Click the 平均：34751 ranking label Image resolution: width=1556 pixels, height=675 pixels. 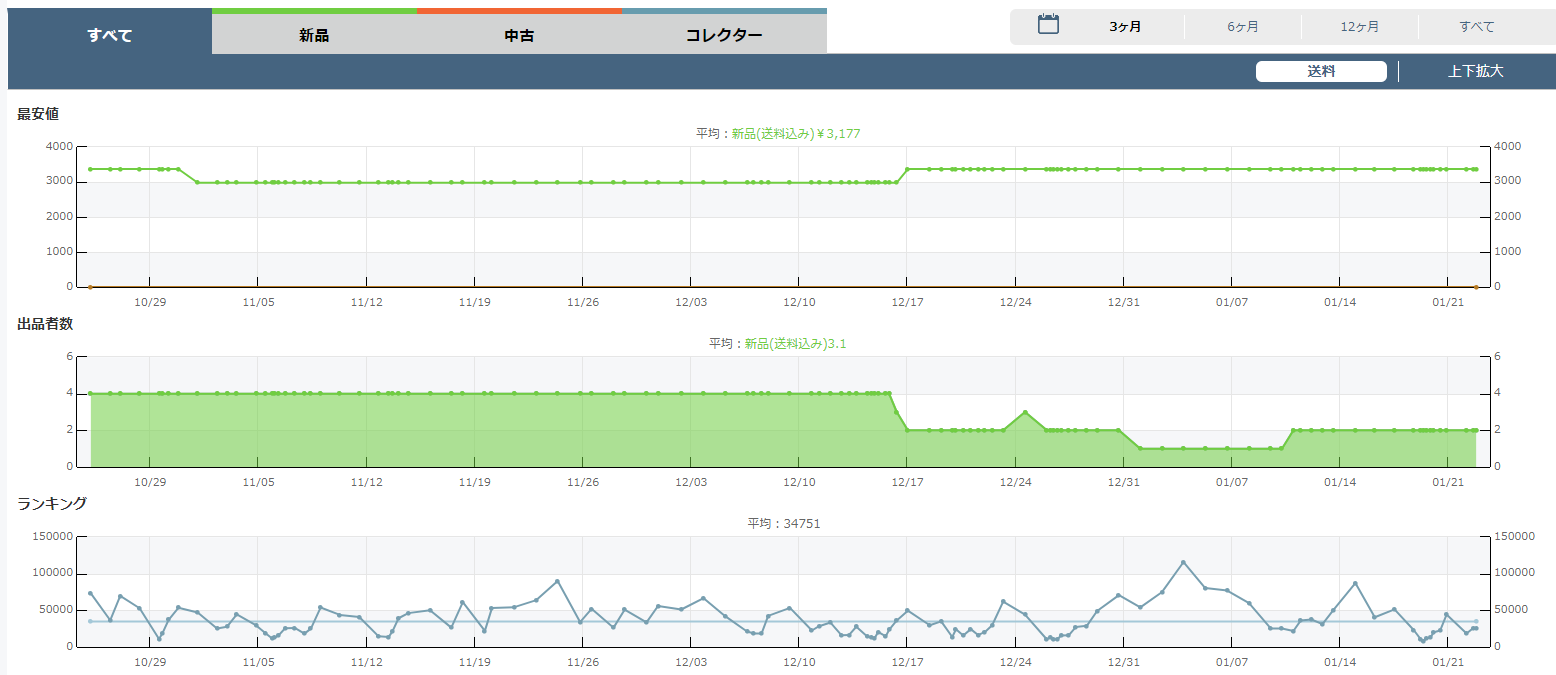[x=784, y=523]
